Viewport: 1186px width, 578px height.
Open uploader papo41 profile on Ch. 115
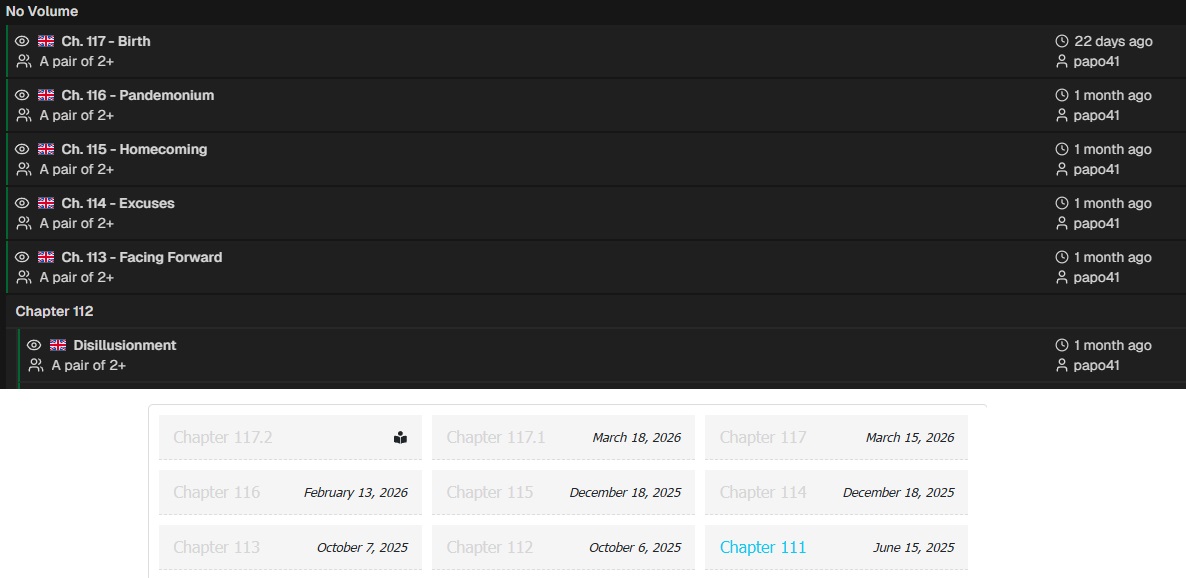point(1096,170)
